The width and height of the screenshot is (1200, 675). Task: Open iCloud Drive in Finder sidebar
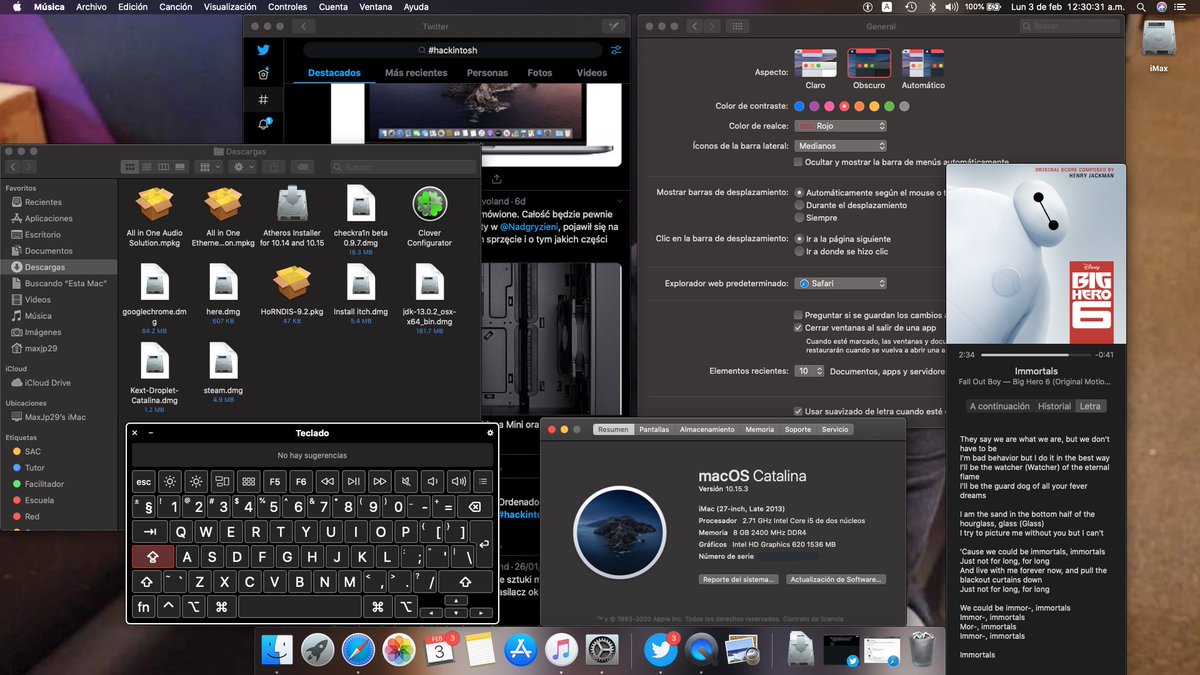point(48,383)
